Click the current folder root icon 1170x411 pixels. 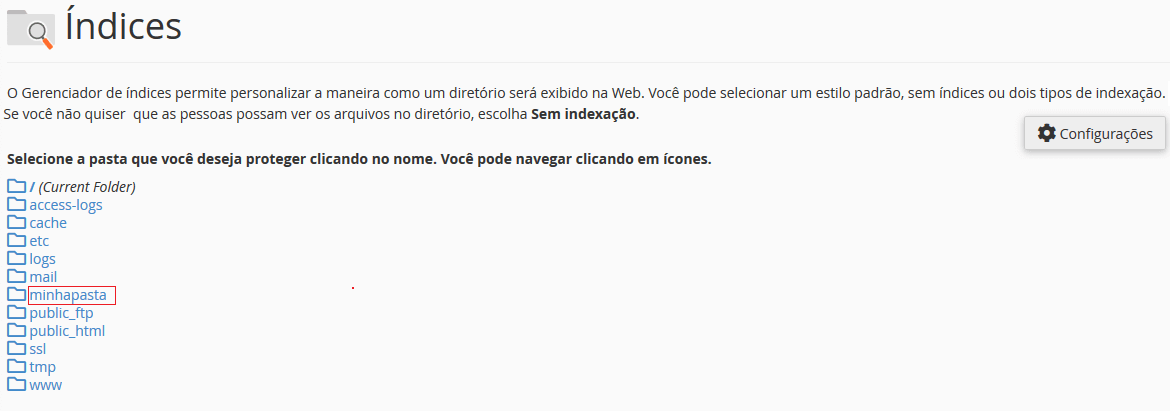tap(16, 186)
